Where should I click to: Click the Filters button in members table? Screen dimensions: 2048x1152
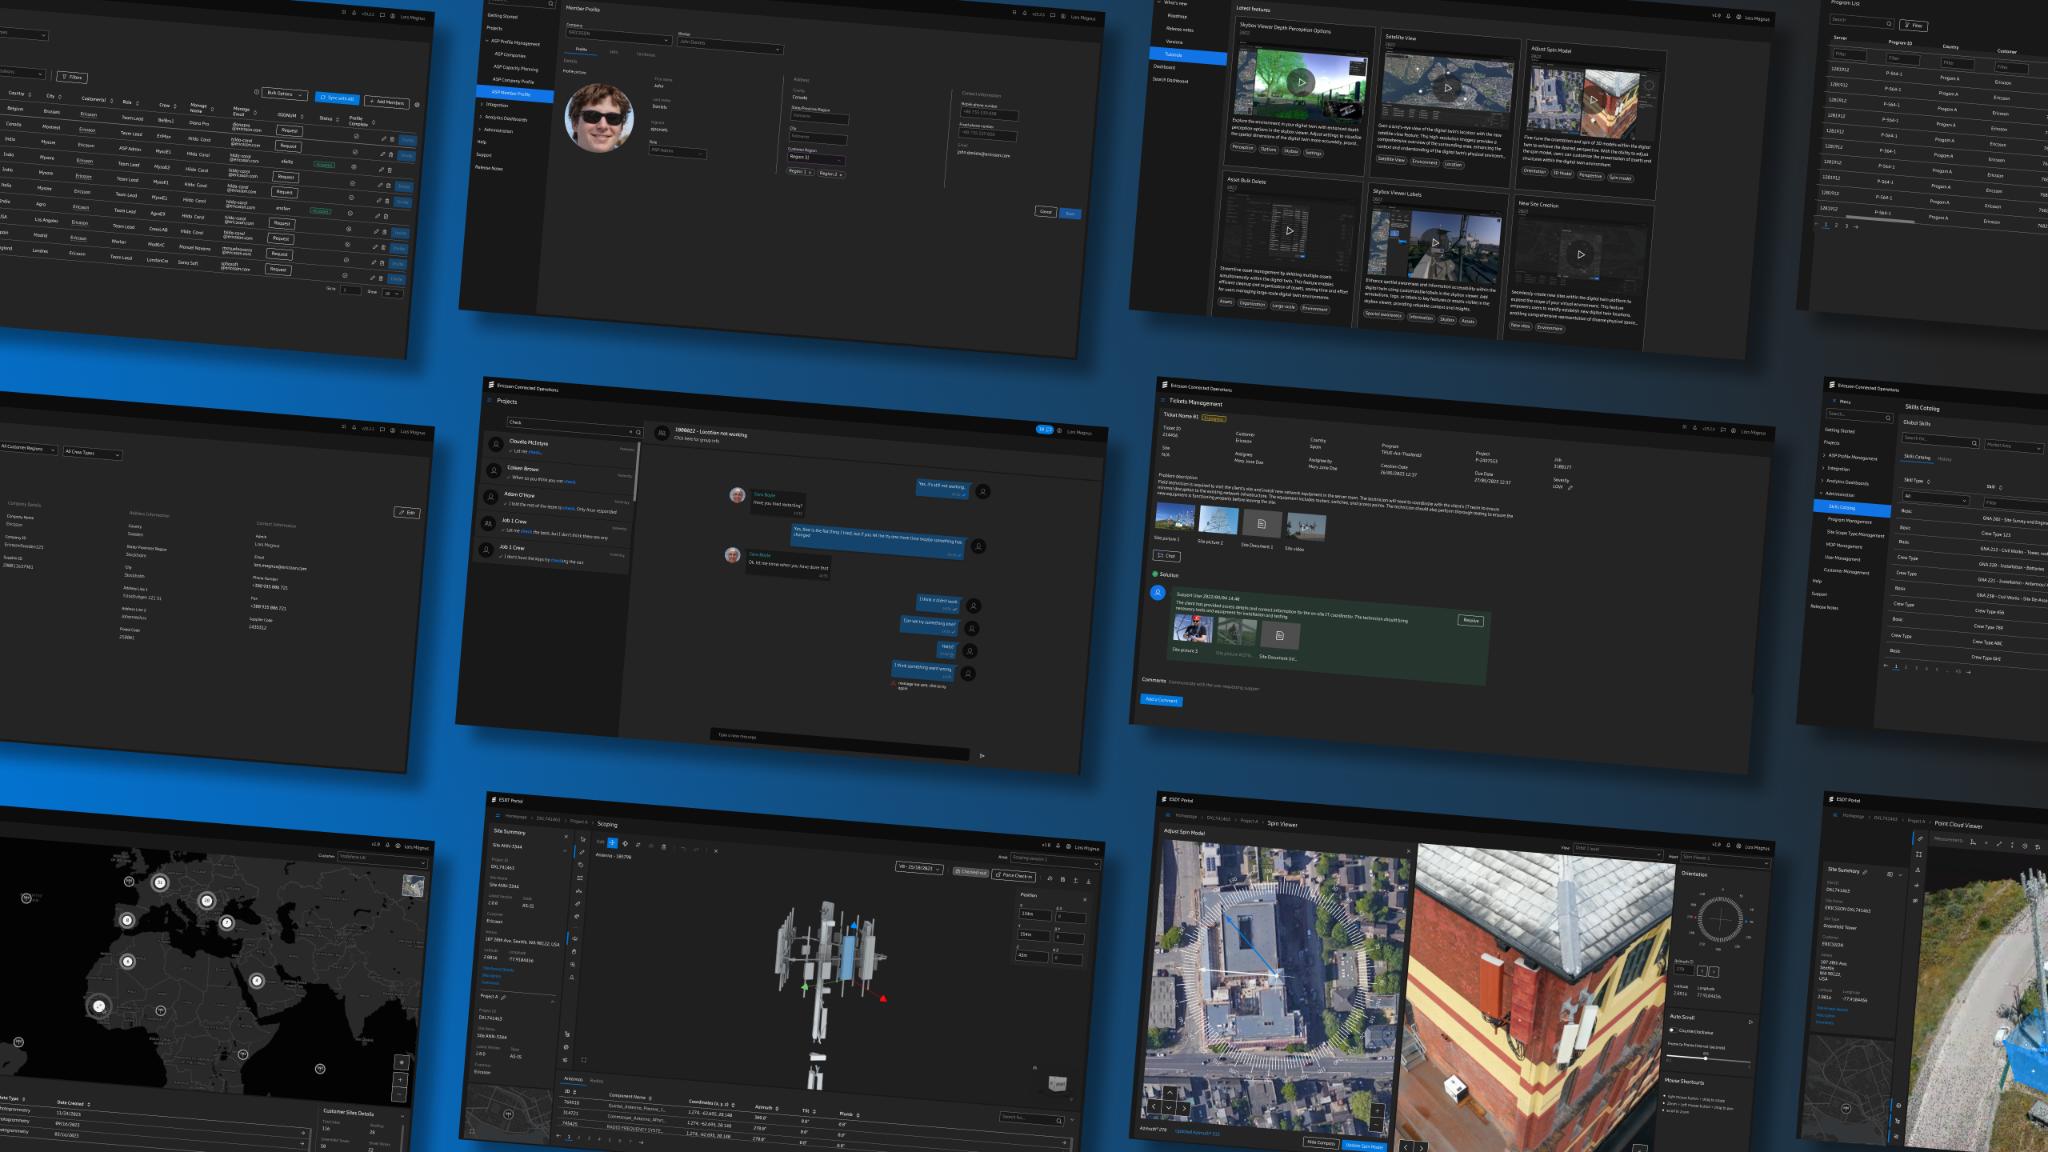pos(71,77)
